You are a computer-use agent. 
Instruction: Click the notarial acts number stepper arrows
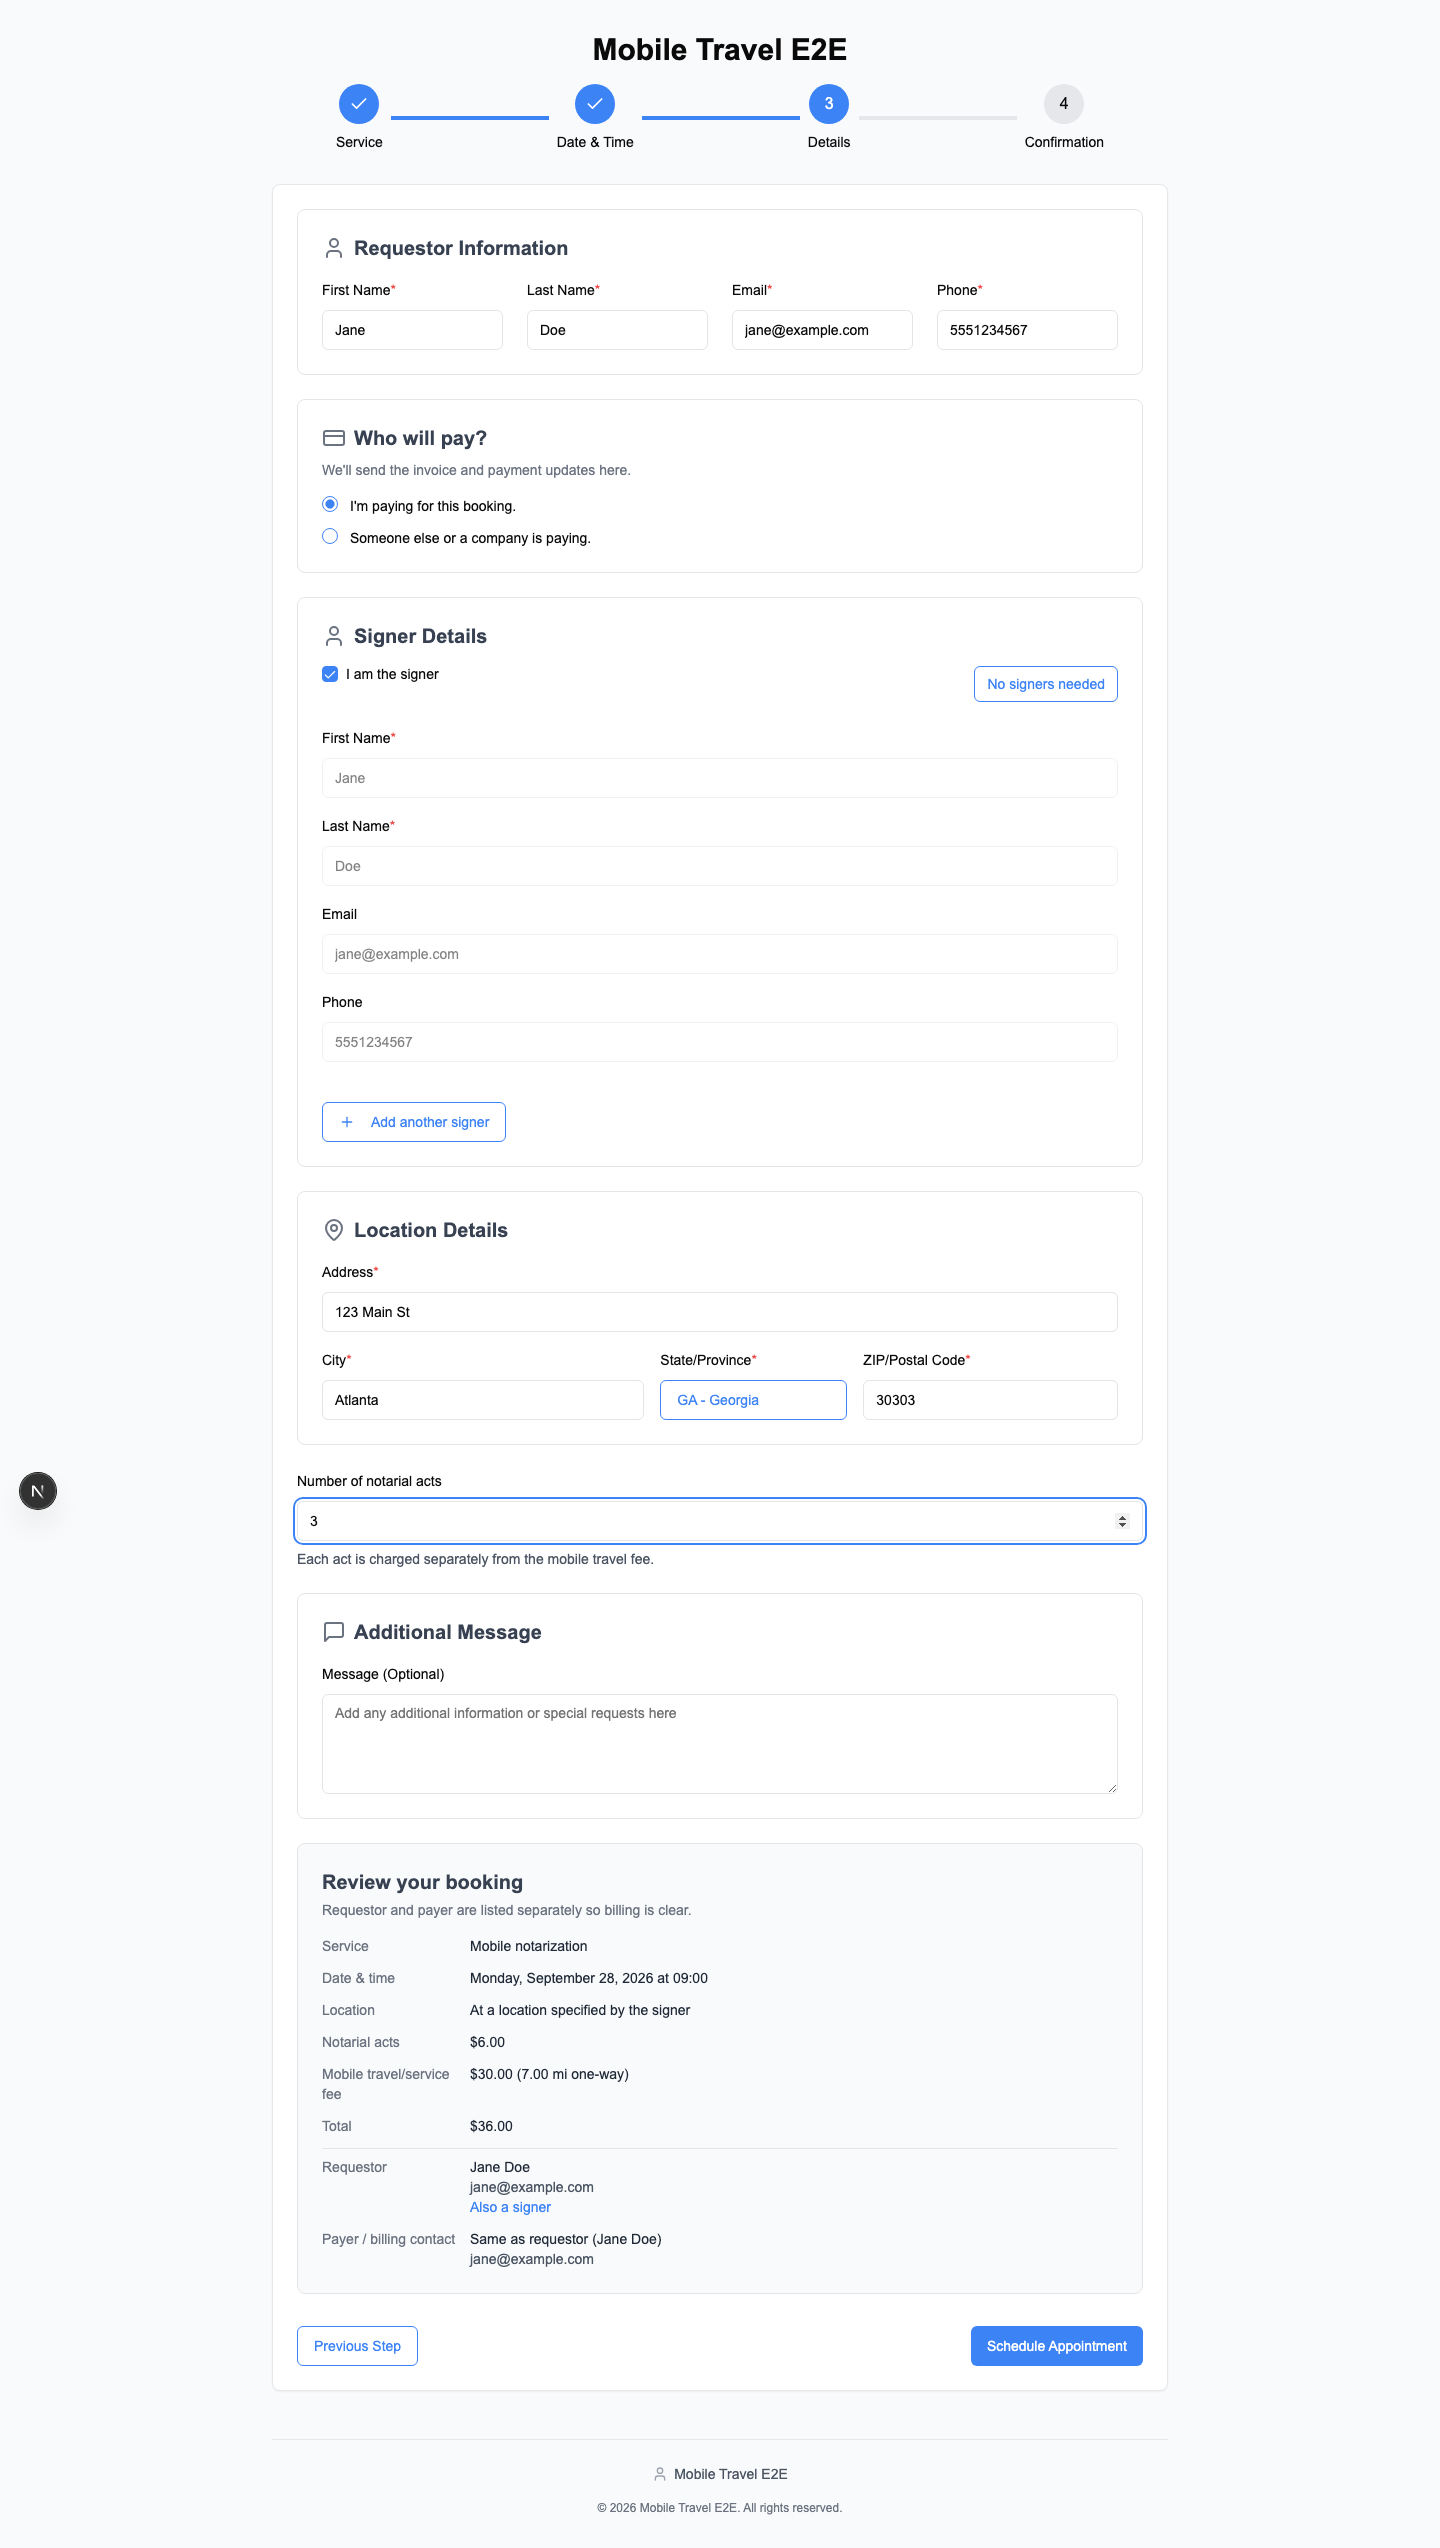point(1122,1521)
